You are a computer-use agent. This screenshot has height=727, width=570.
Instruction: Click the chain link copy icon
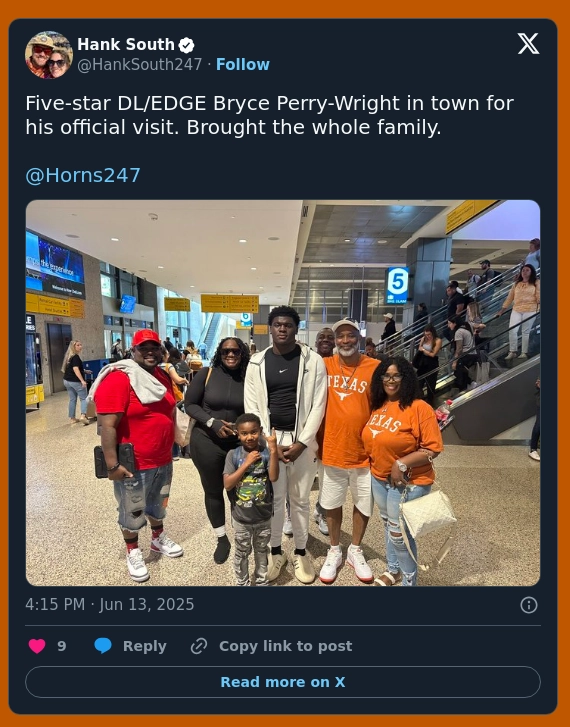(x=199, y=646)
